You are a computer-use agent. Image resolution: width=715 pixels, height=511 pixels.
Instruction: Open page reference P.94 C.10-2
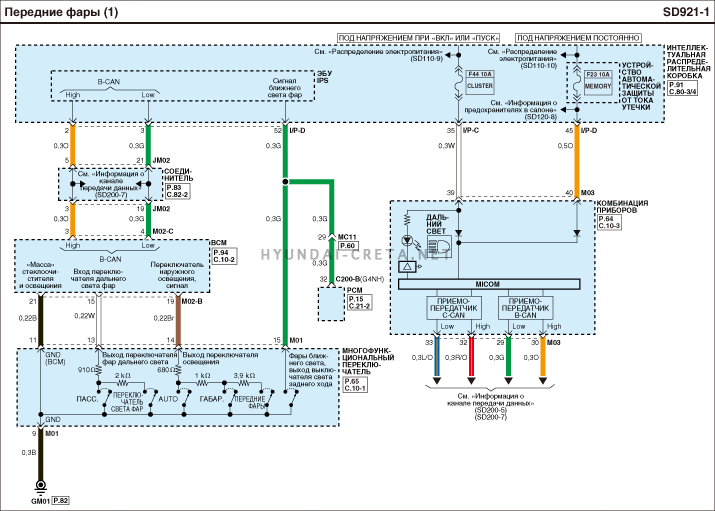pos(224,256)
